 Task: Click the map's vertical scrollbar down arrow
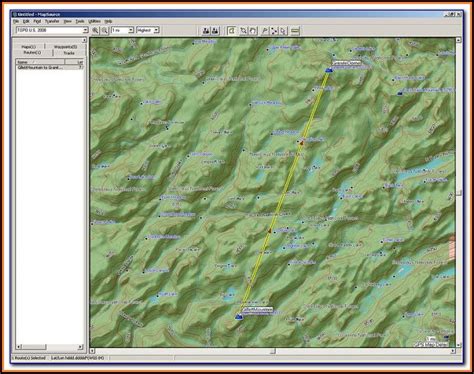point(459,345)
